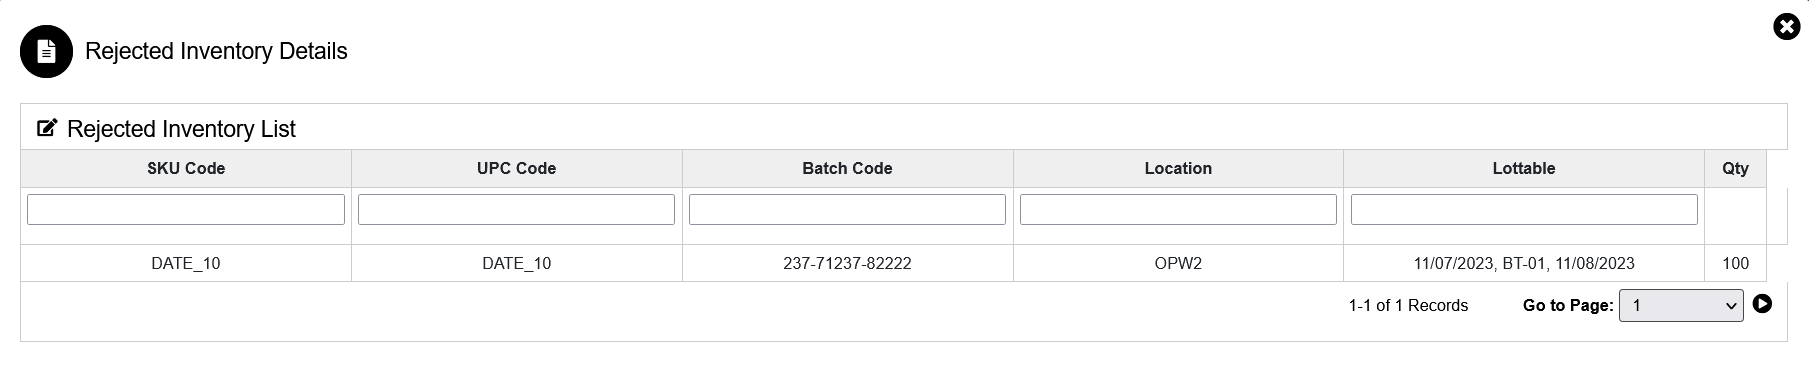This screenshot has width=1809, height=384.
Task: Open the Go to Page dropdown
Action: pos(1681,306)
